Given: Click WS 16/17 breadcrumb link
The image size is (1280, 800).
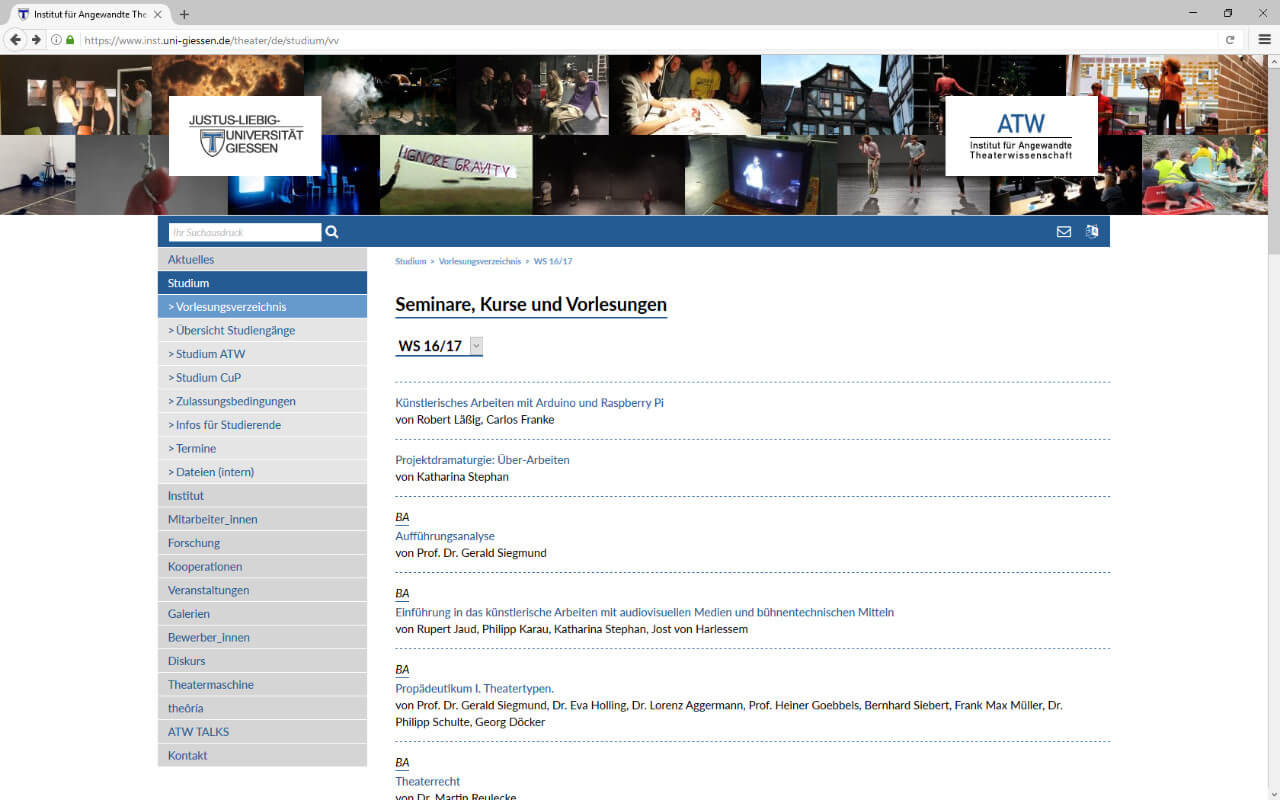Looking at the screenshot, I should (x=553, y=261).
